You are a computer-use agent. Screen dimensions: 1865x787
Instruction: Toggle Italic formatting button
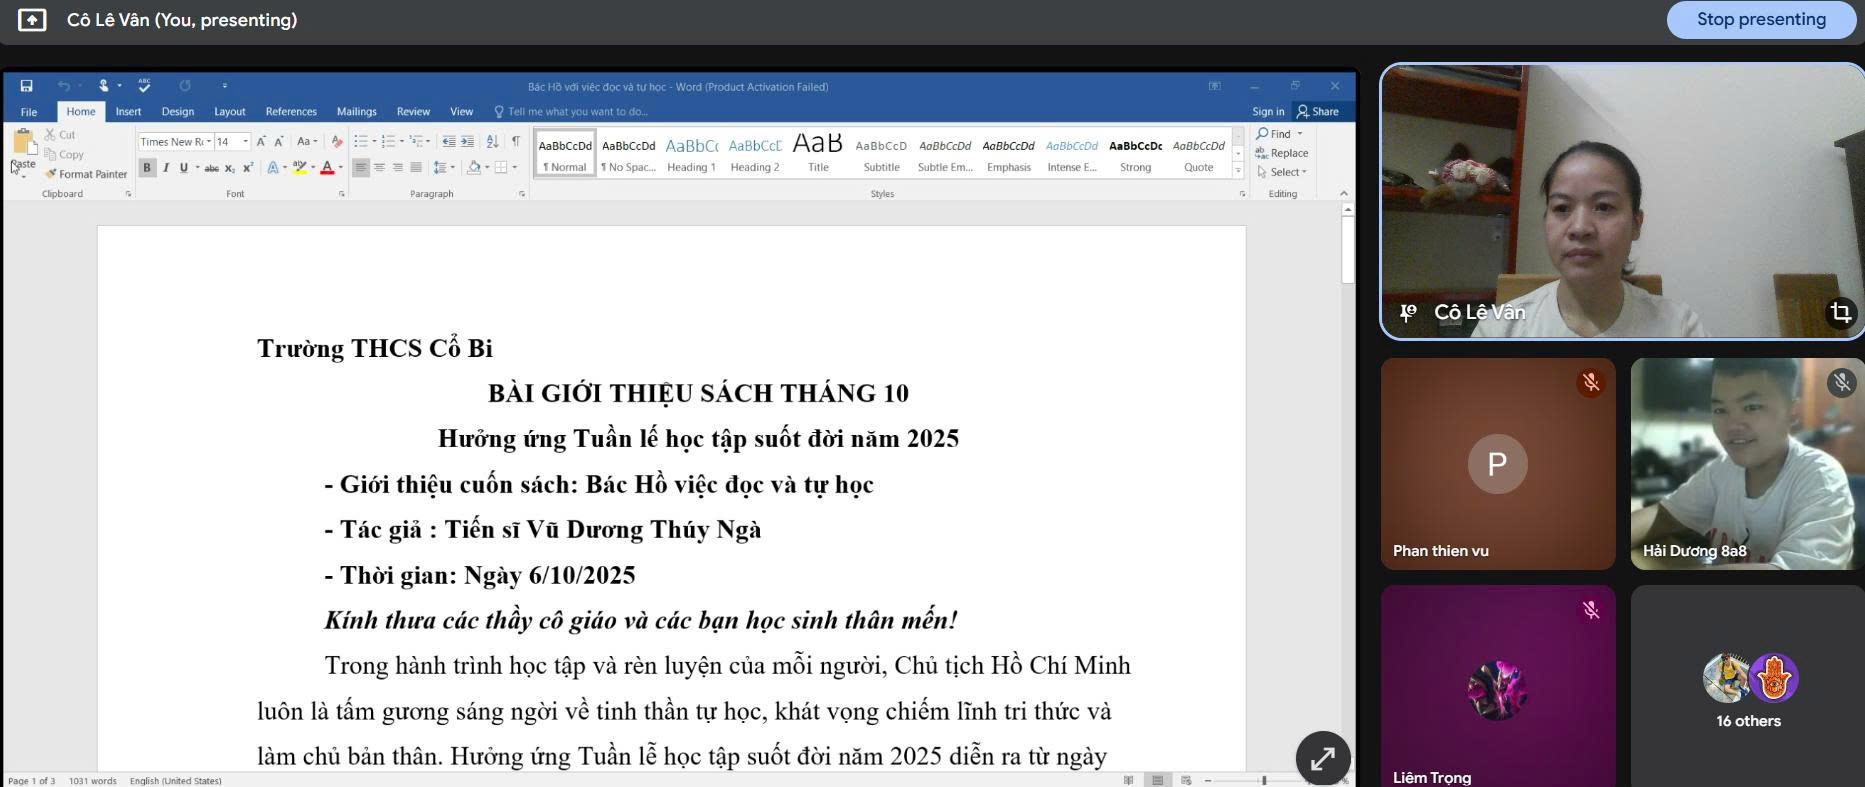click(165, 168)
